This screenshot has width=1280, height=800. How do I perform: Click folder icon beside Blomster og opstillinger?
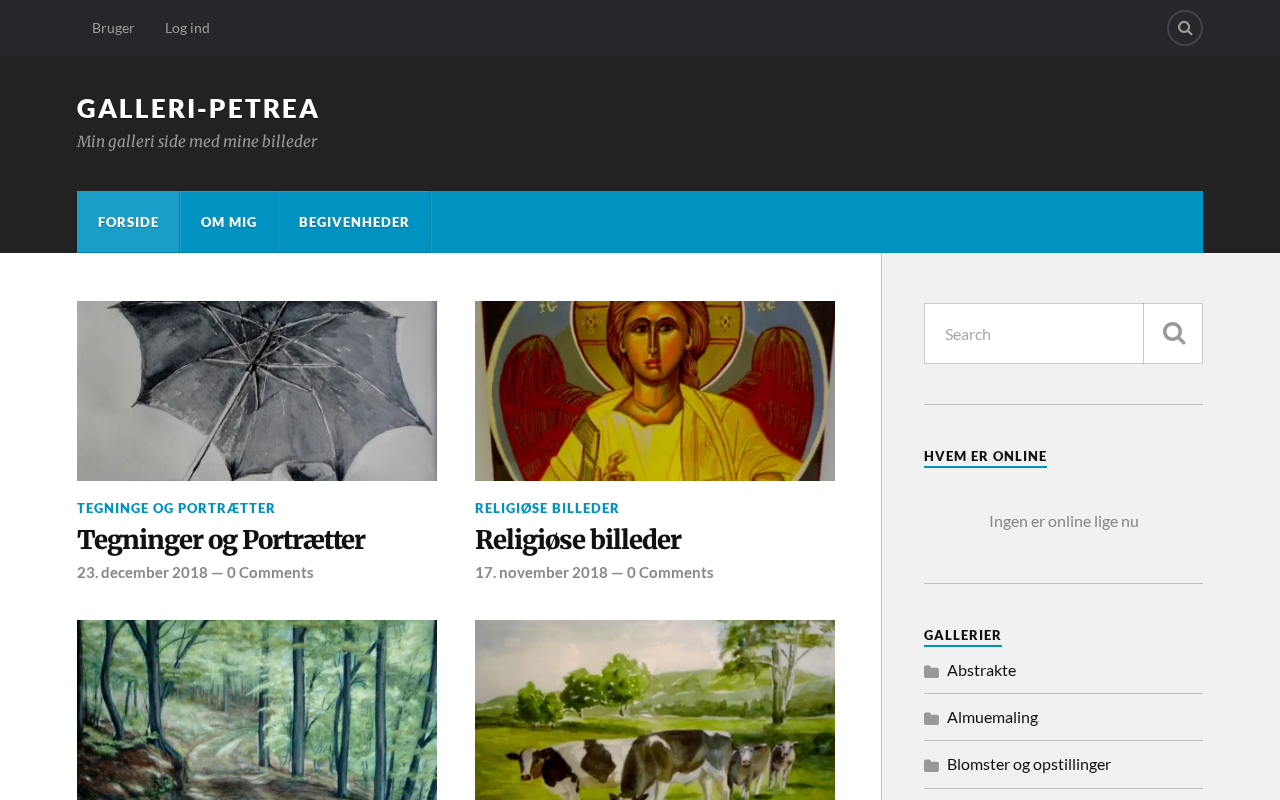point(931,765)
